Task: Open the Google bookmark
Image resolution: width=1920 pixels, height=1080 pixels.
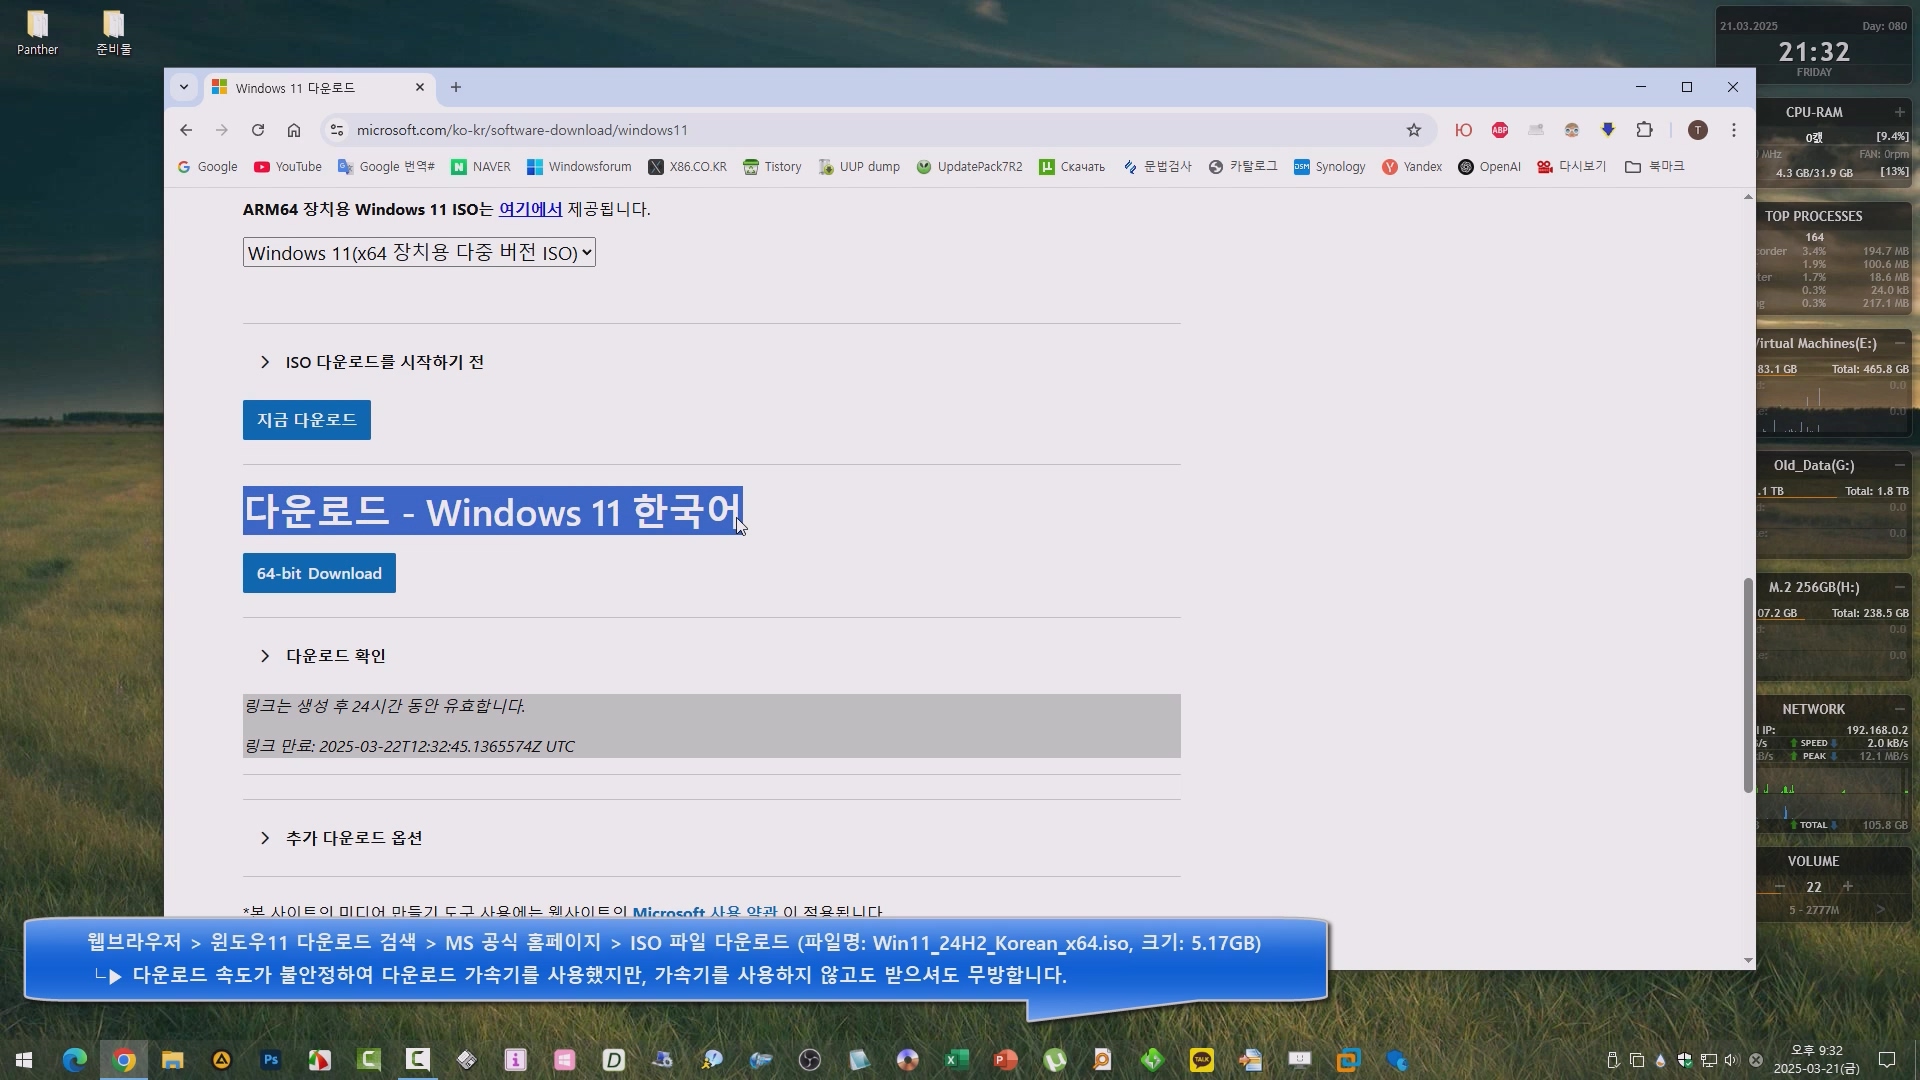Action: 207,167
